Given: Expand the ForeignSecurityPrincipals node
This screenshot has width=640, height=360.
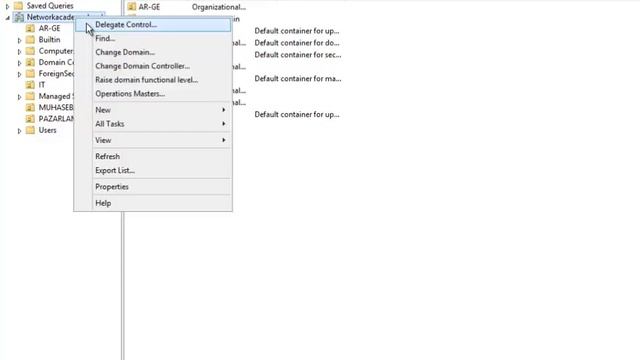Looking at the screenshot, I should [19, 74].
